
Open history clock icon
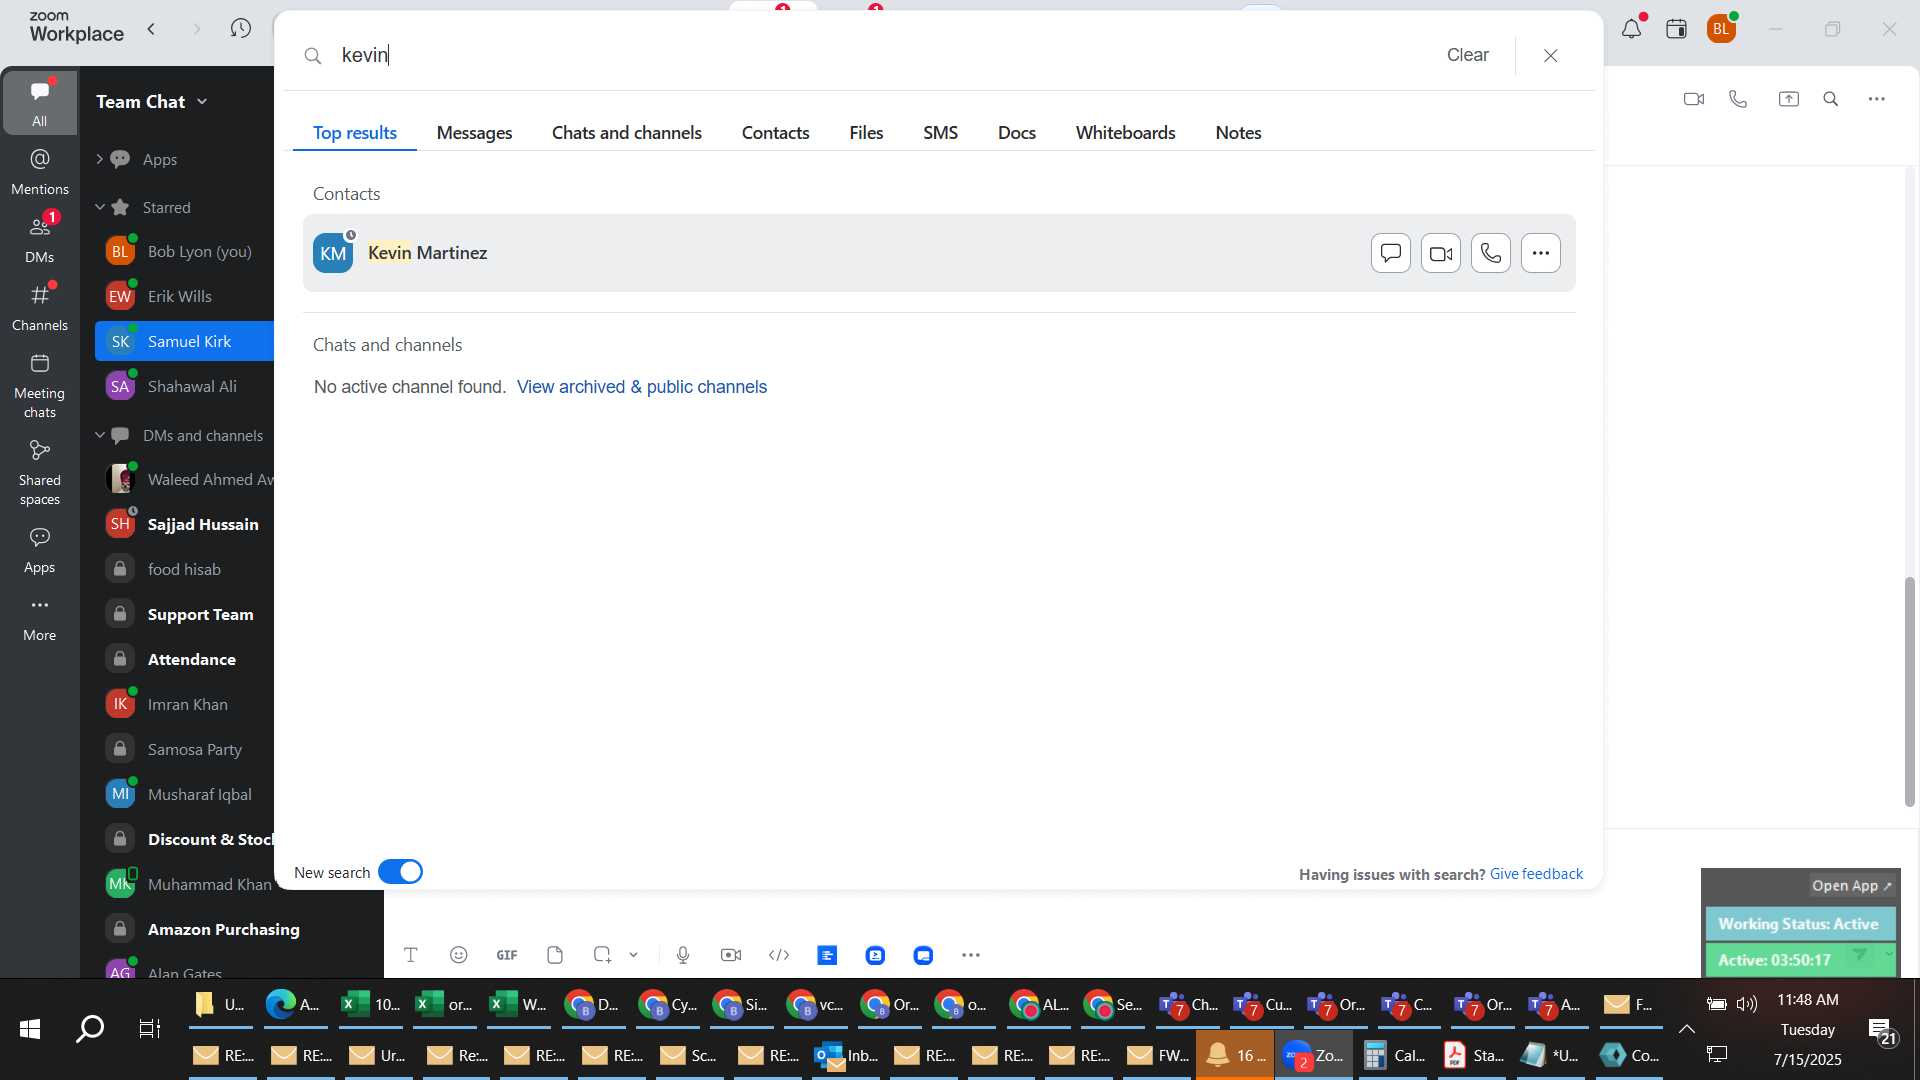point(240,28)
